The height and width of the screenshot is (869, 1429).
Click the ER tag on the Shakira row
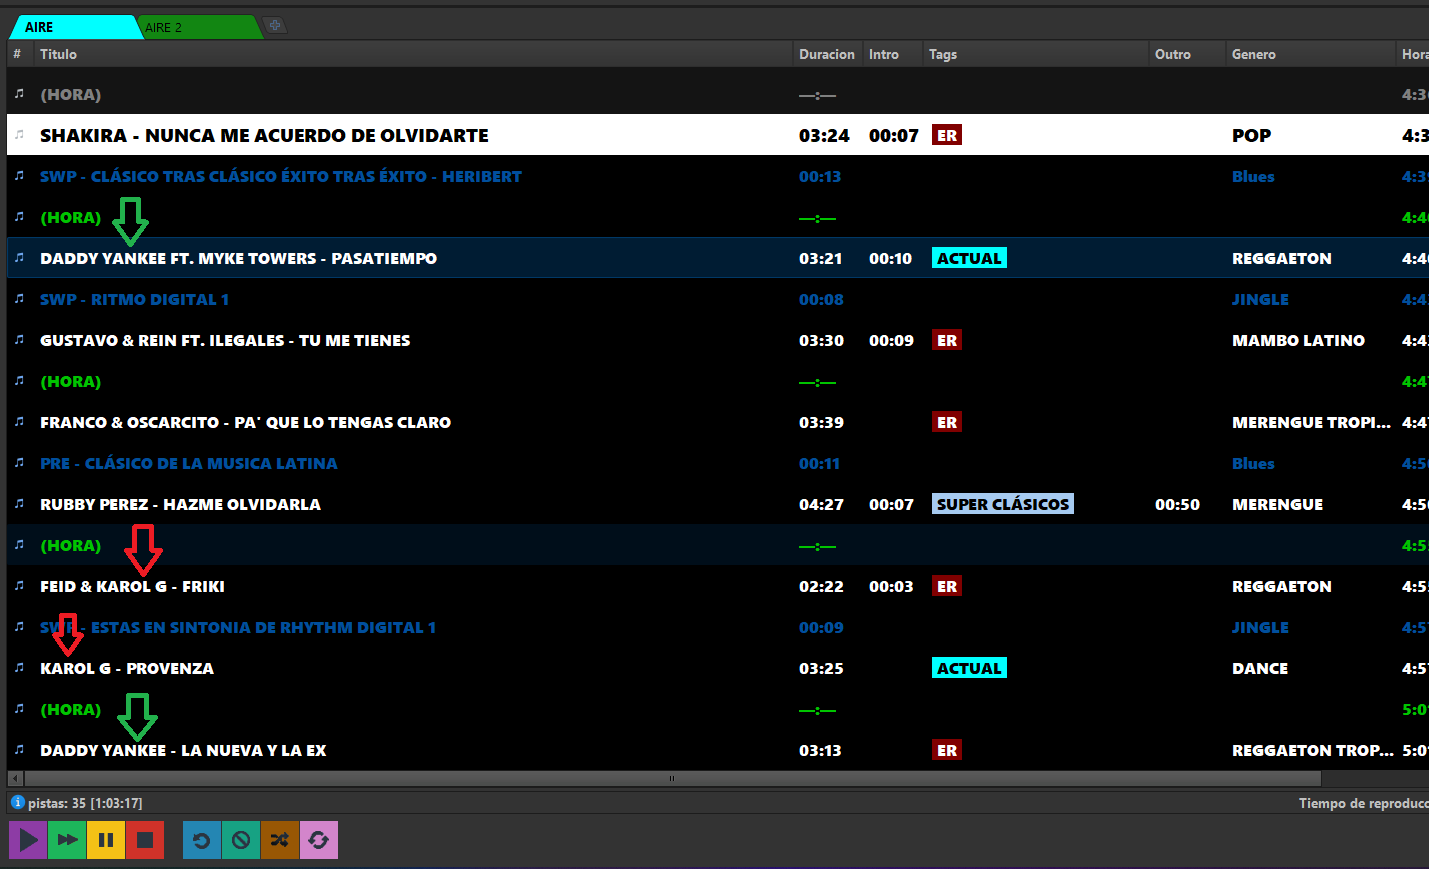(x=947, y=135)
